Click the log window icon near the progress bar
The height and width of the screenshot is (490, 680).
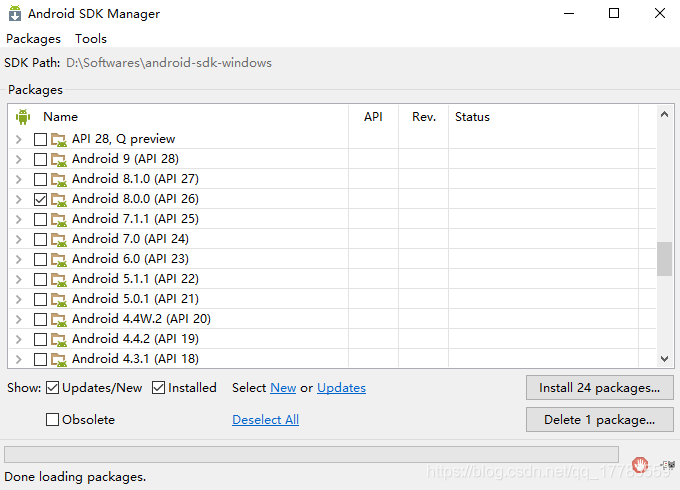point(668,465)
